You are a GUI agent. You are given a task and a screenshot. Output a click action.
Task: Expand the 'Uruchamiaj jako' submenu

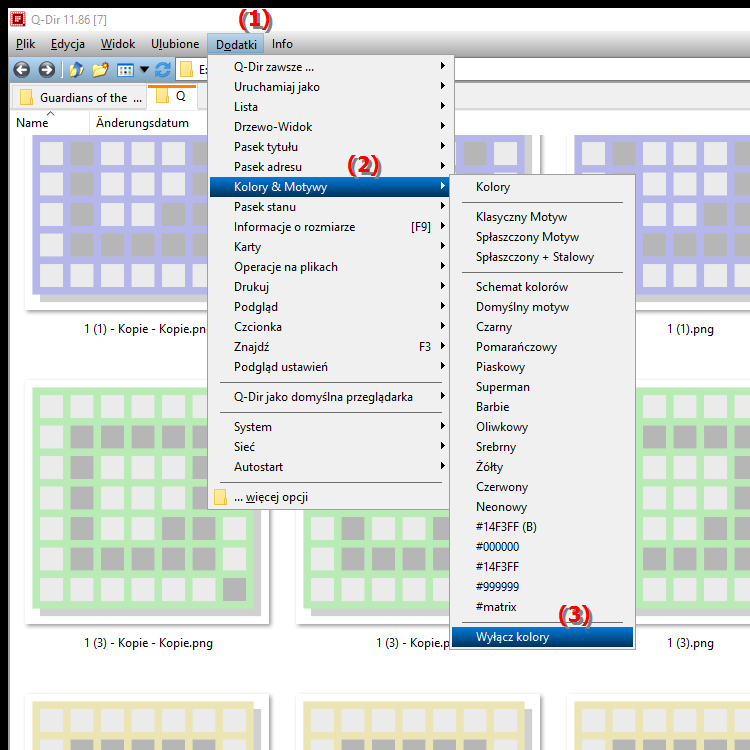[329, 87]
